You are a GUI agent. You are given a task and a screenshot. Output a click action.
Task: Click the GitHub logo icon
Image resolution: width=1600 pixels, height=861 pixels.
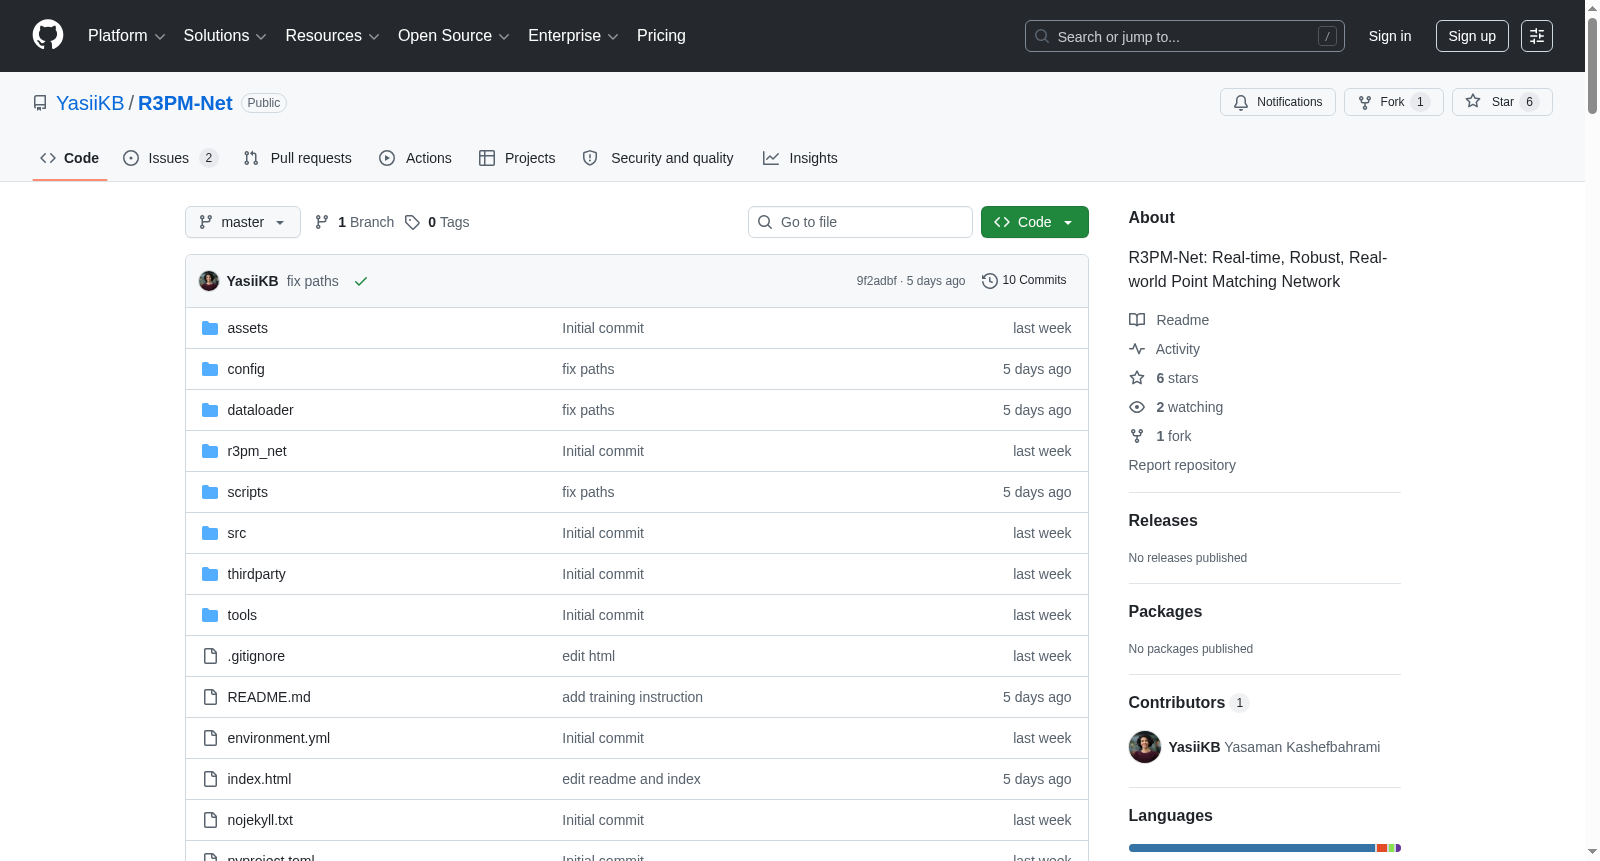coord(48,35)
